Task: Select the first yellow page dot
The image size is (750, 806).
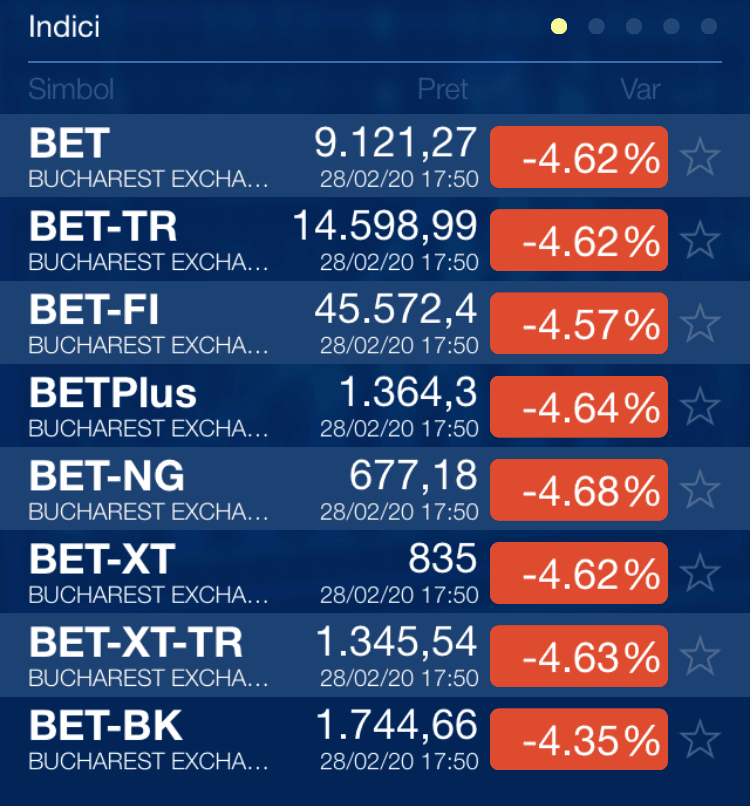Action: pos(559,26)
